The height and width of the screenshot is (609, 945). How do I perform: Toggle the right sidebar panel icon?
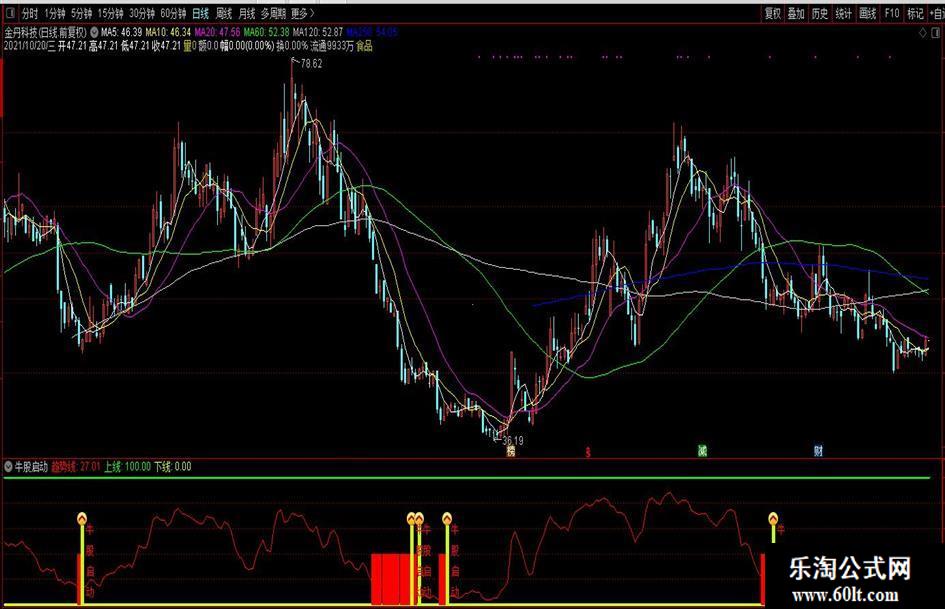[x=937, y=33]
